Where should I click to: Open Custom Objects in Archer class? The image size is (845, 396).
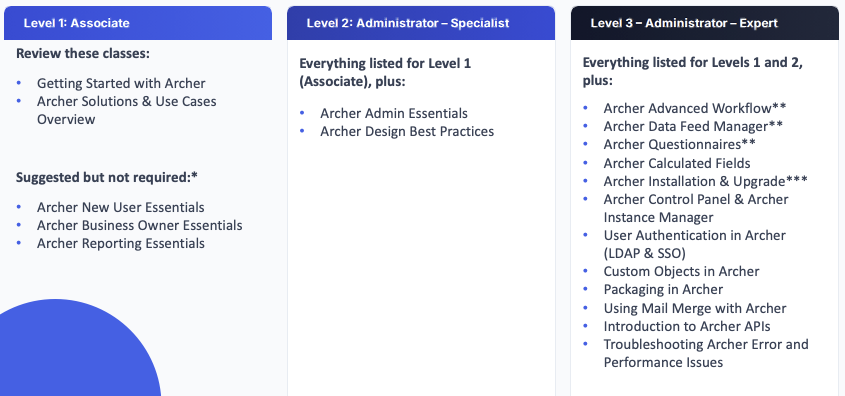pos(681,272)
